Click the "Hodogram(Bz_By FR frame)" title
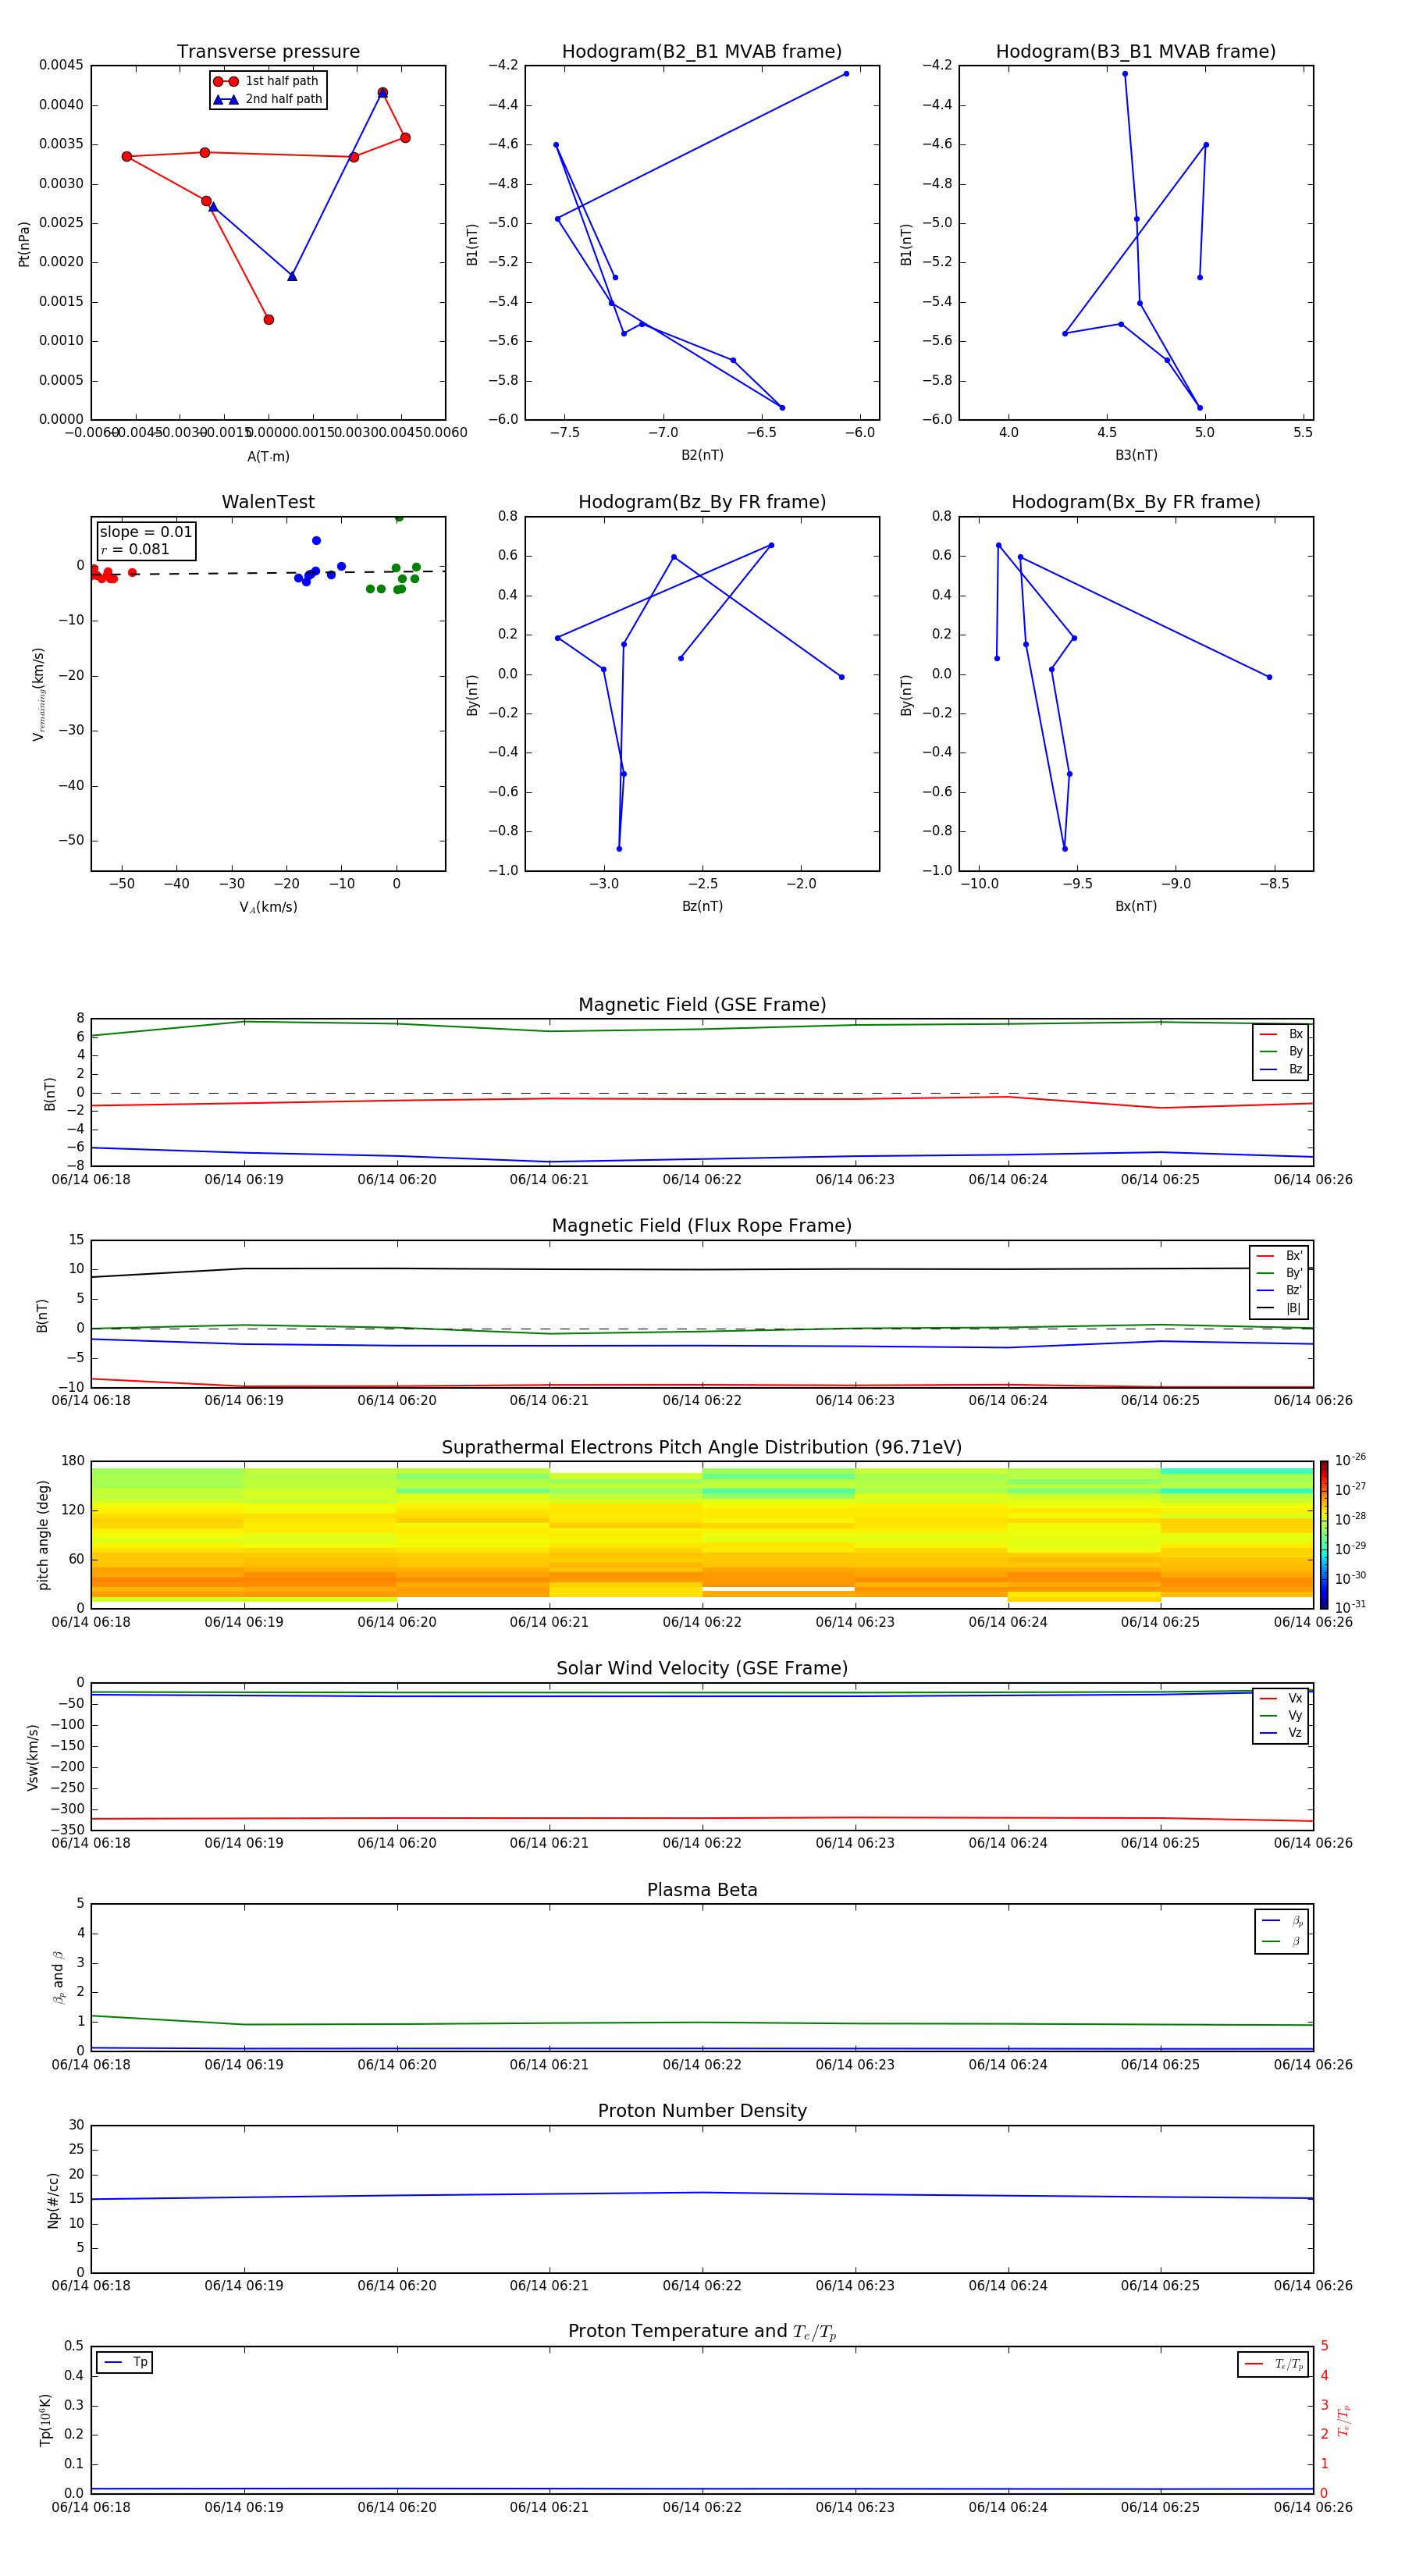1405x2576 pixels. coord(701,502)
